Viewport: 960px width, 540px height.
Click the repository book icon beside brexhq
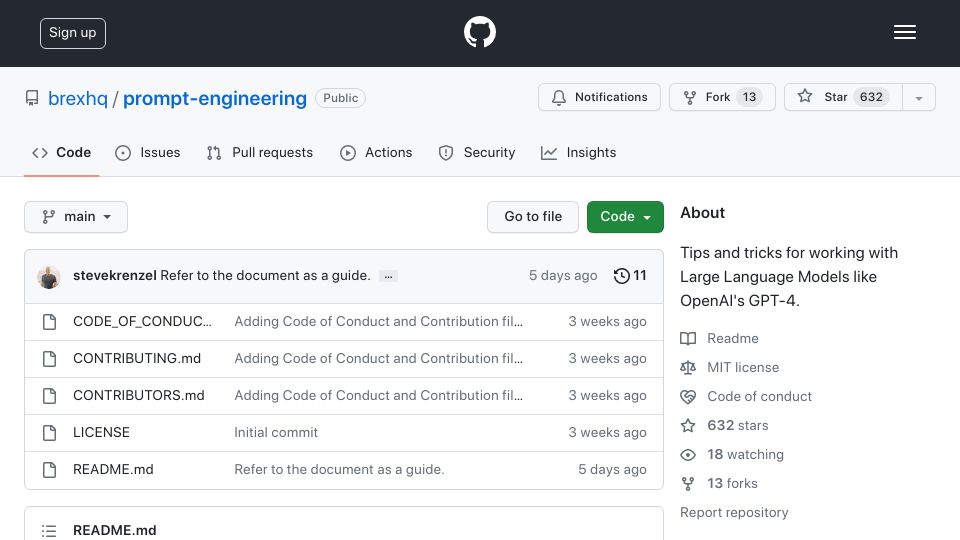32,98
